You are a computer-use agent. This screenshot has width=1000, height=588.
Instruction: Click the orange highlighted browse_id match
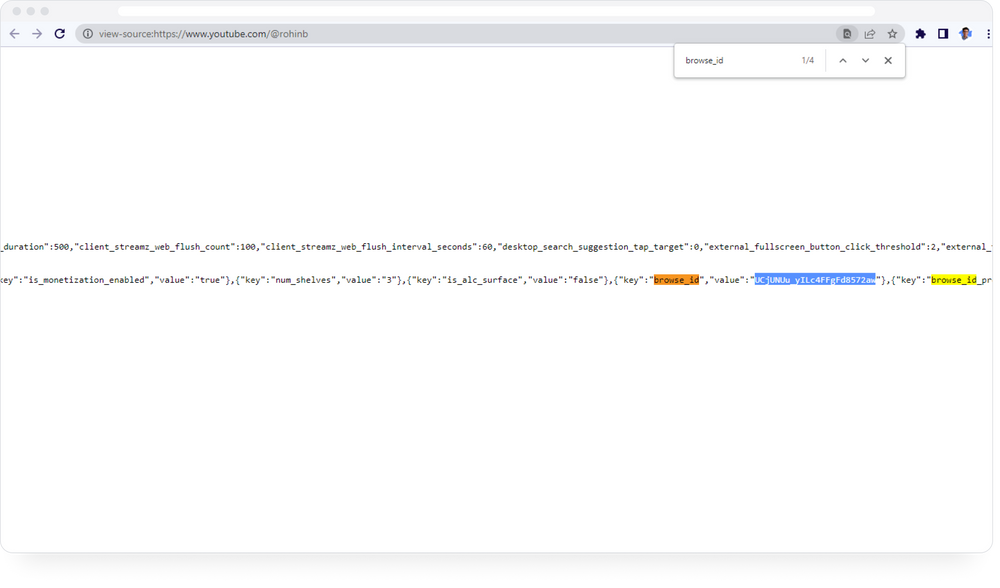(676, 280)
